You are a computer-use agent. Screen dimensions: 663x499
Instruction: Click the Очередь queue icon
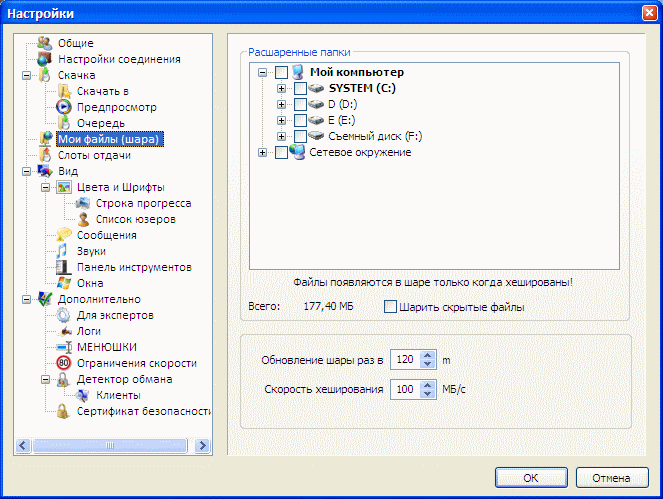click(x=63, y=123)
